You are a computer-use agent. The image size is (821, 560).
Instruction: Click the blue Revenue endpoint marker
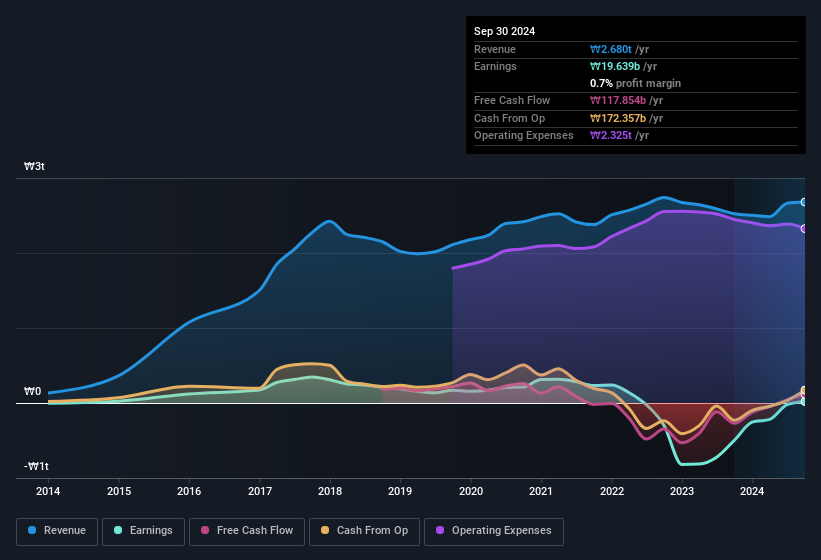[804, 202]
